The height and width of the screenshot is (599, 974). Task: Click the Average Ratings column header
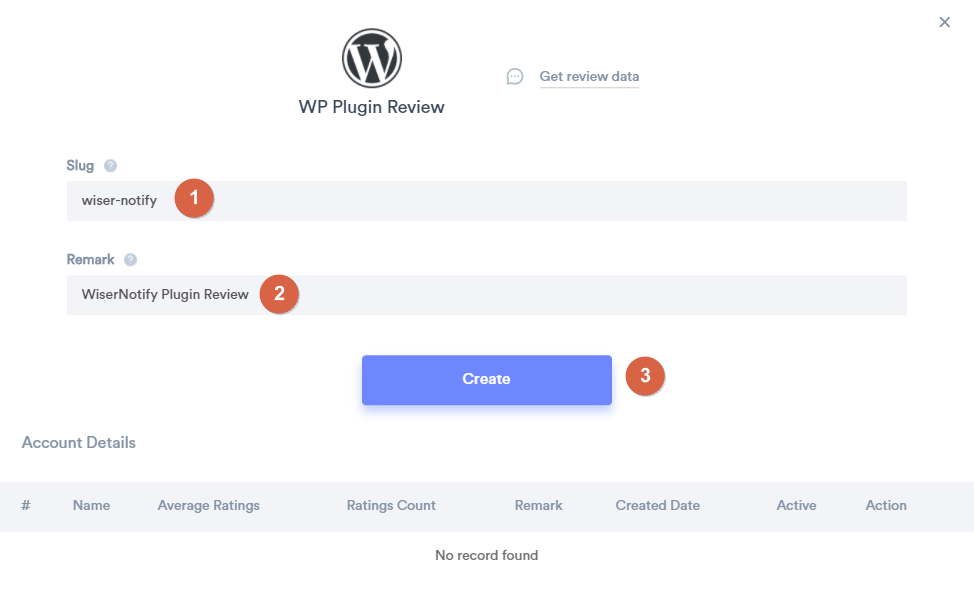[x=209, y=506]
